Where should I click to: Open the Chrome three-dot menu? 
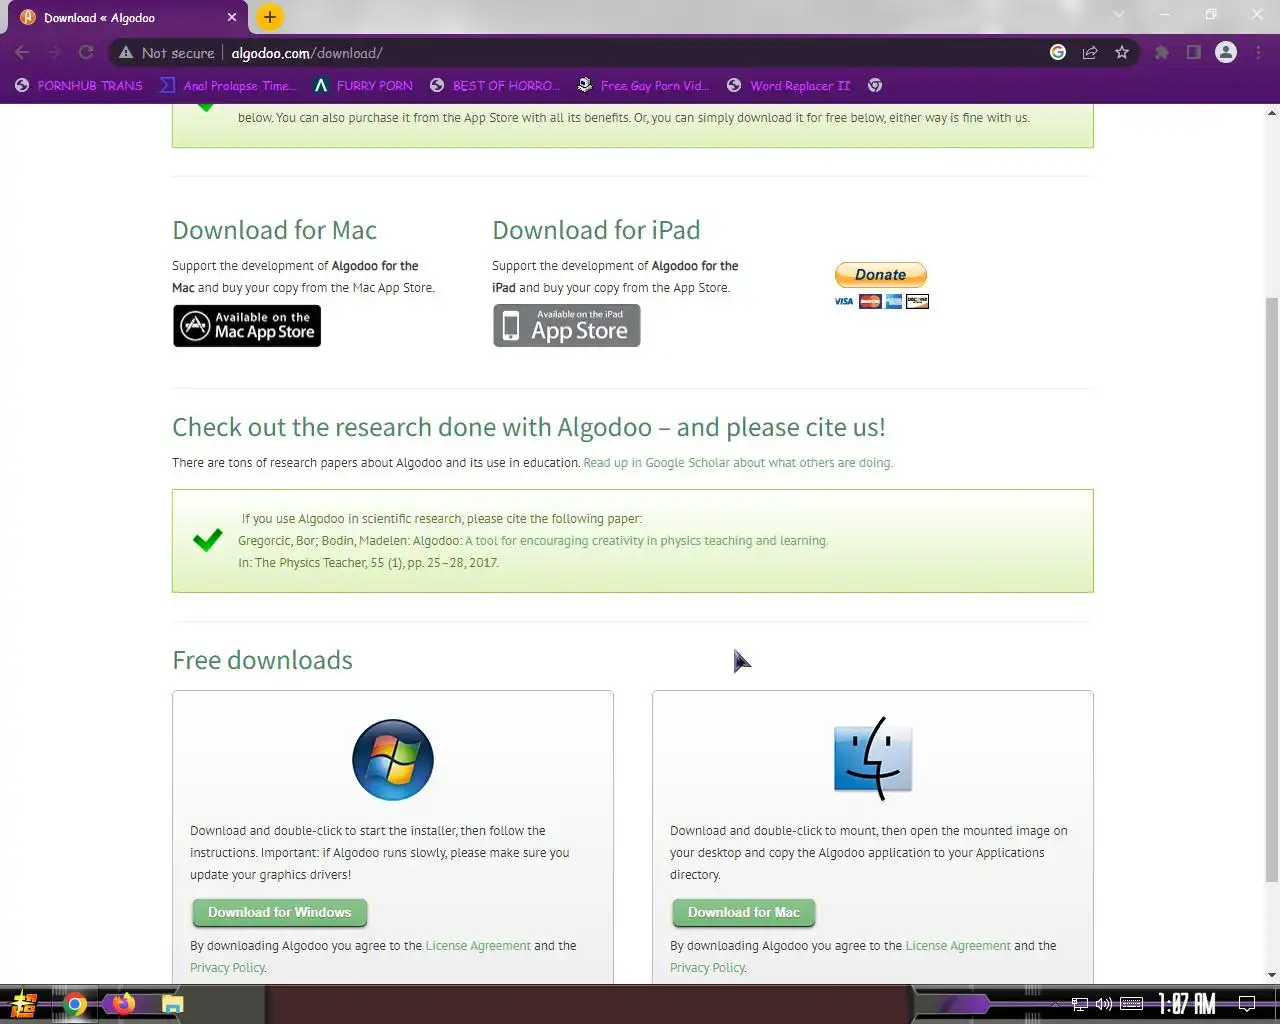pyautogui.click(x=1258, y=53)
